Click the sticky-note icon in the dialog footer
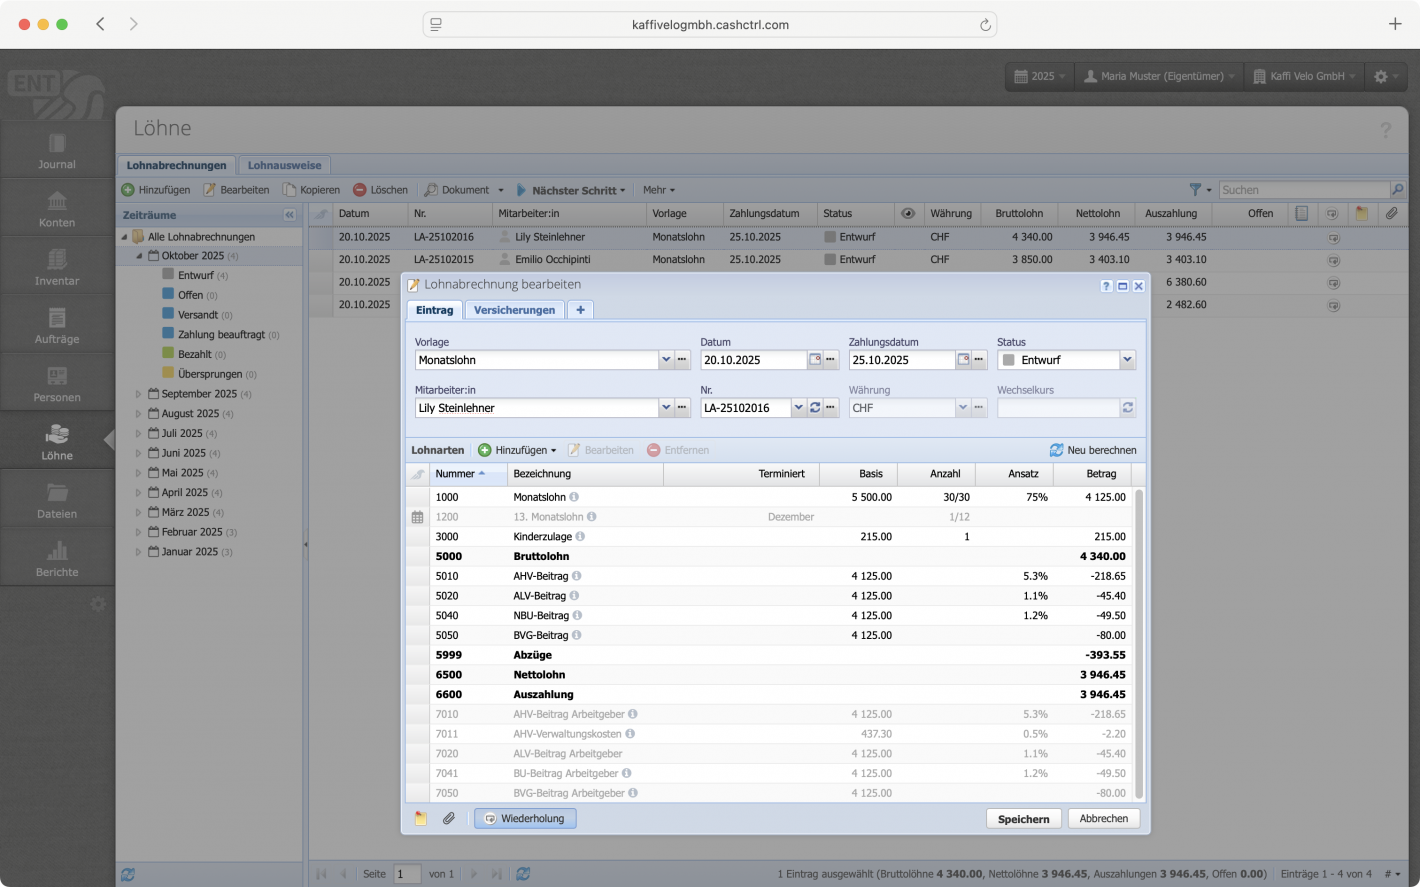 click(x=419, y=818)
